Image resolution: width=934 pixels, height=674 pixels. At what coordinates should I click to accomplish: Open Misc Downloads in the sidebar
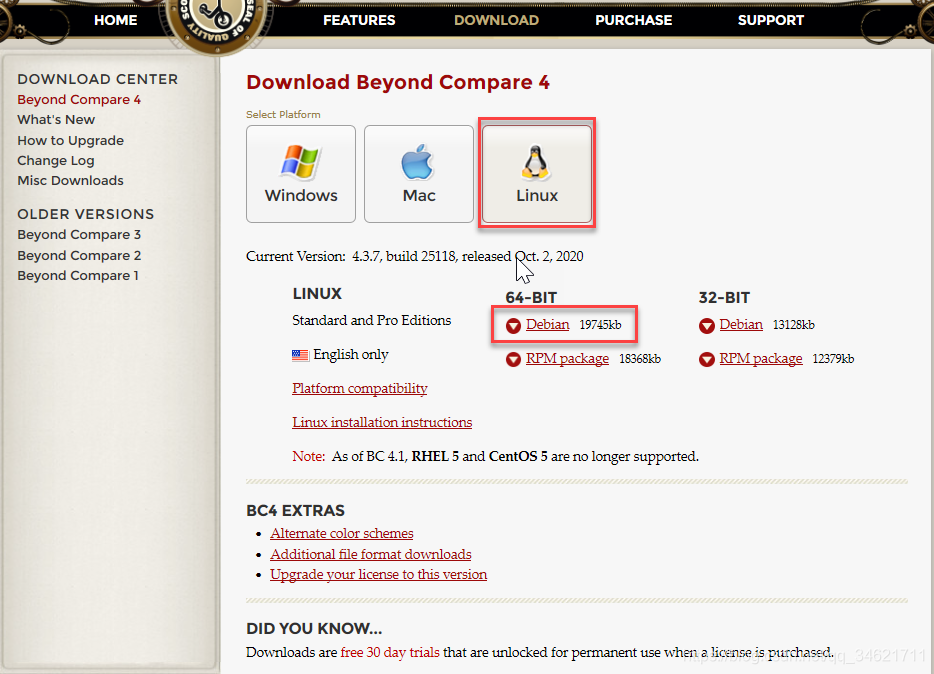pyautogui.click(x=70, y=180)
